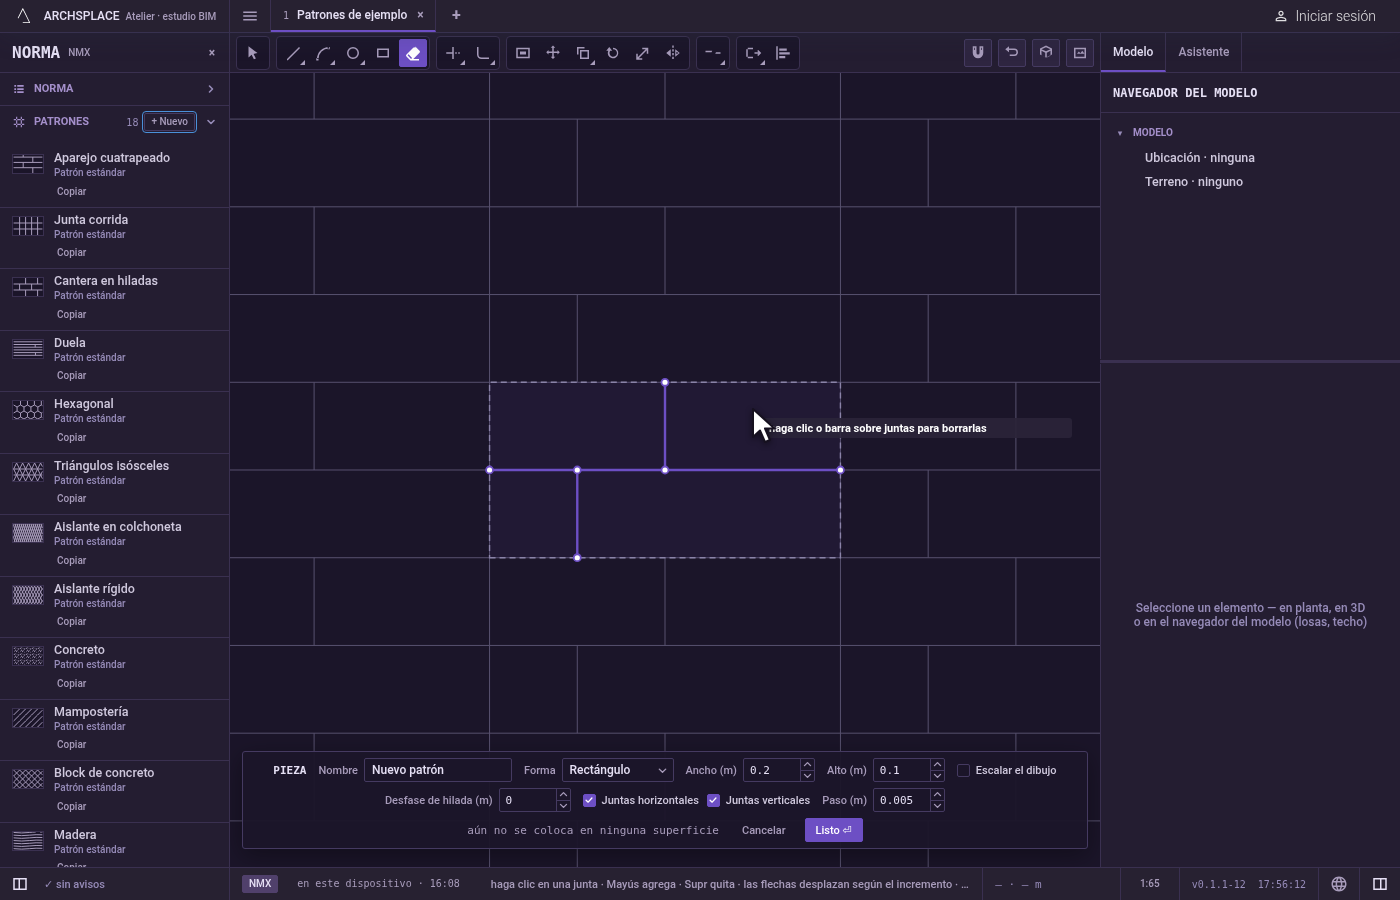Collapse the PATRONES section chevron
This screenshot has height=900, width=1400.
(x=211, y=122)
